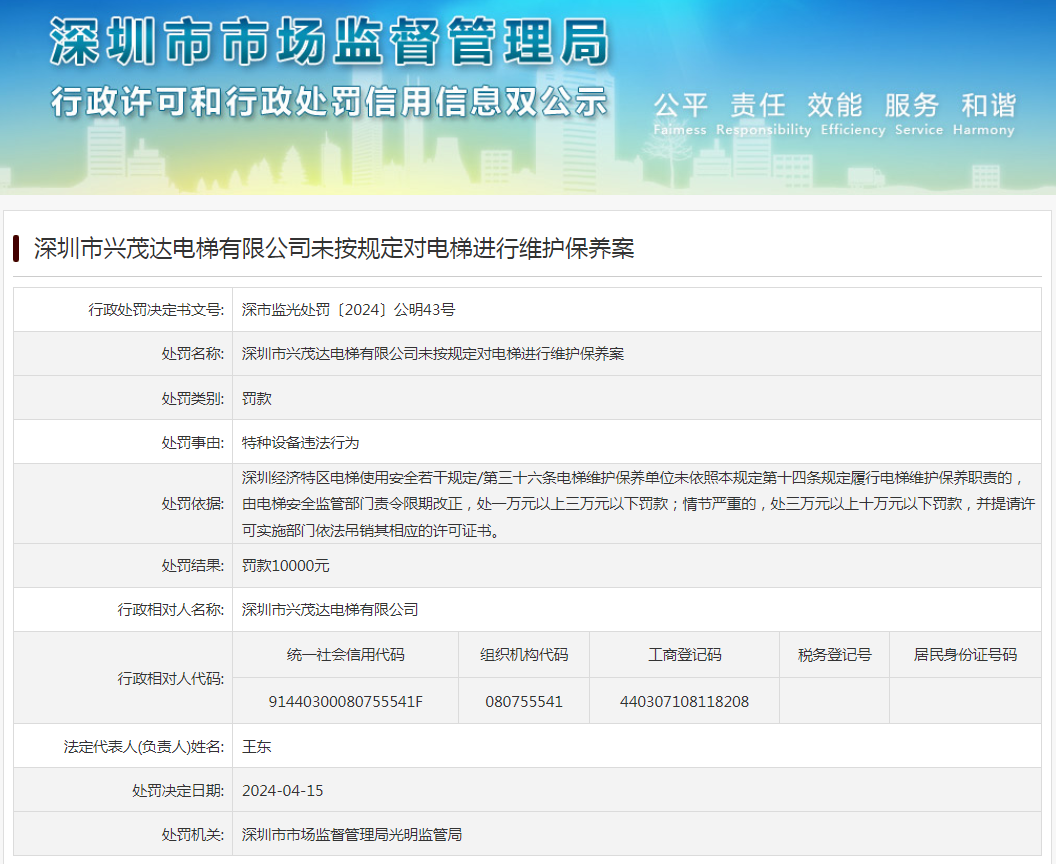Image resolution: width=1056 pixels, height=864 pixels.
Task: Click the column header 组织机构代码
Action: [524, 655]
